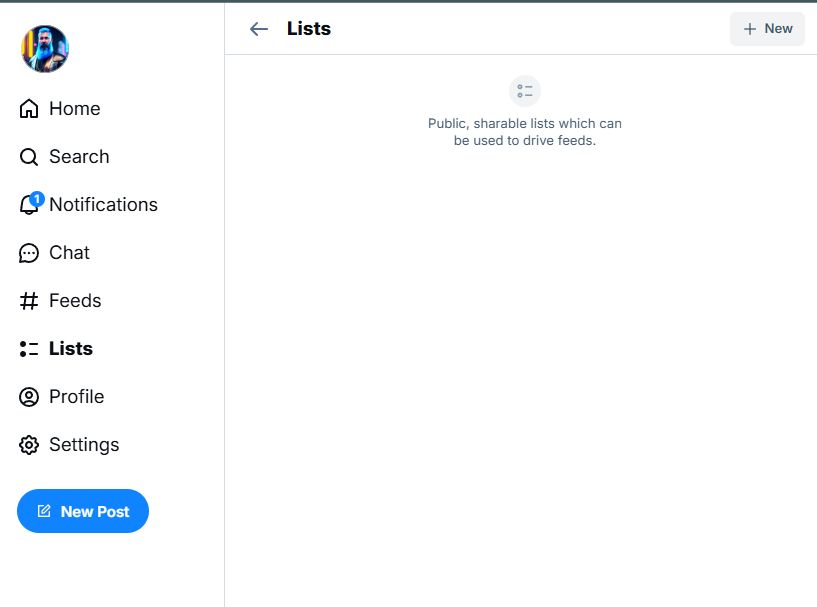Open the Settings text label
The image size is (817, 607).
(84, 445)
